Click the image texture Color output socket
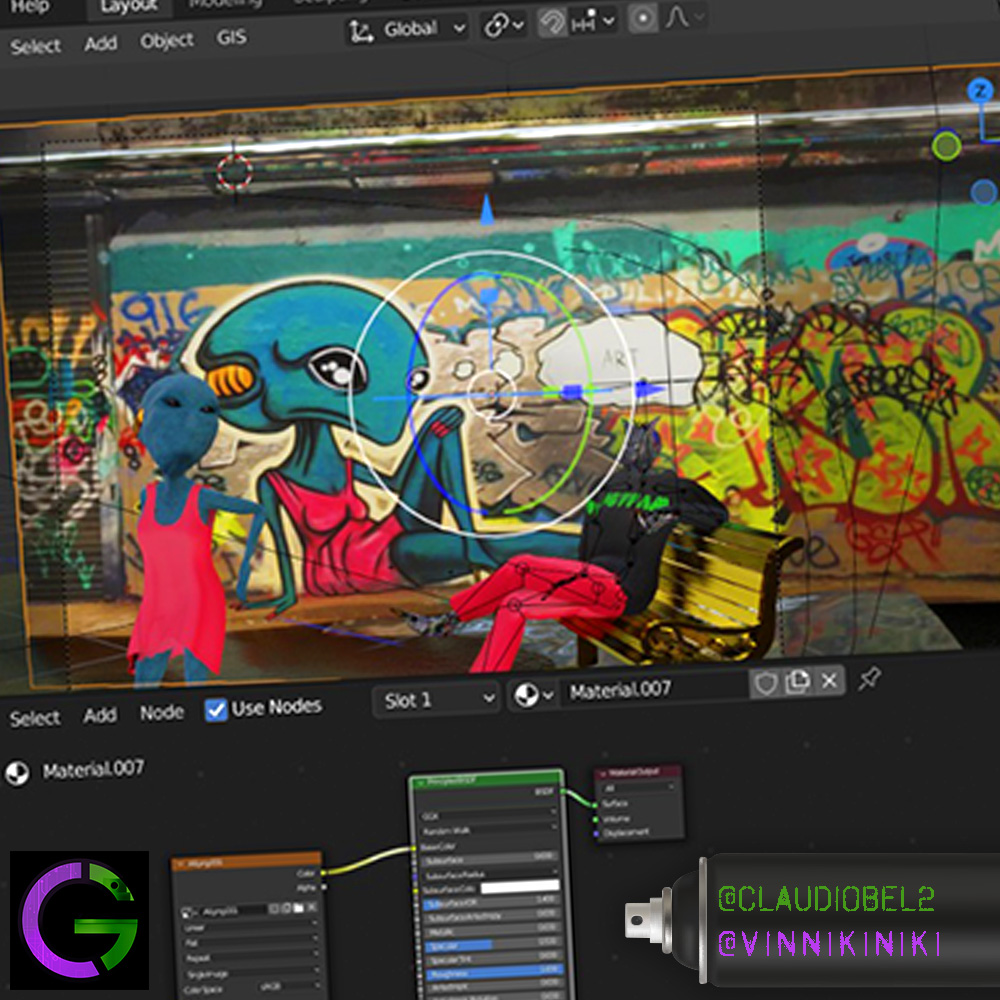Image resolution: width=1000 pixels, height=1000 pixels. point(323,872)
